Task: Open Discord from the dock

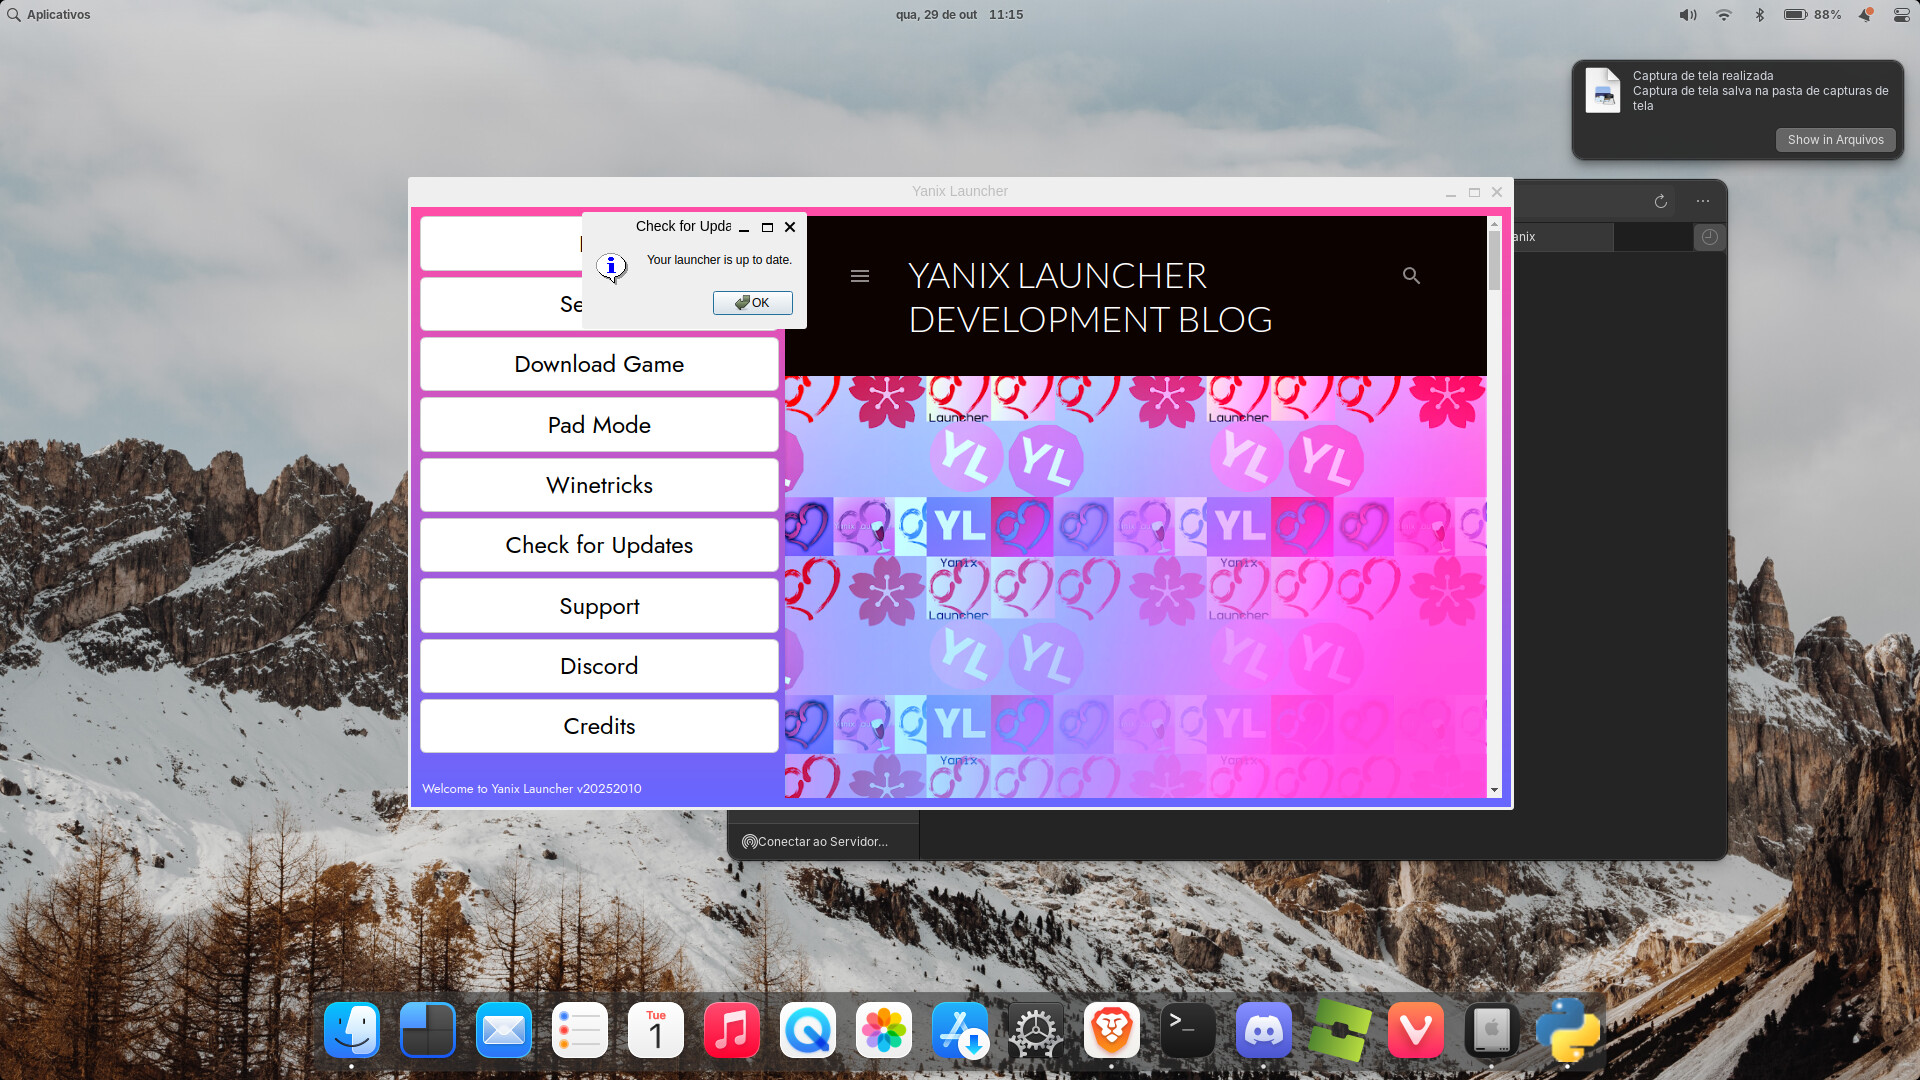Action: pyautogui.click(x=1263, y=1030)
